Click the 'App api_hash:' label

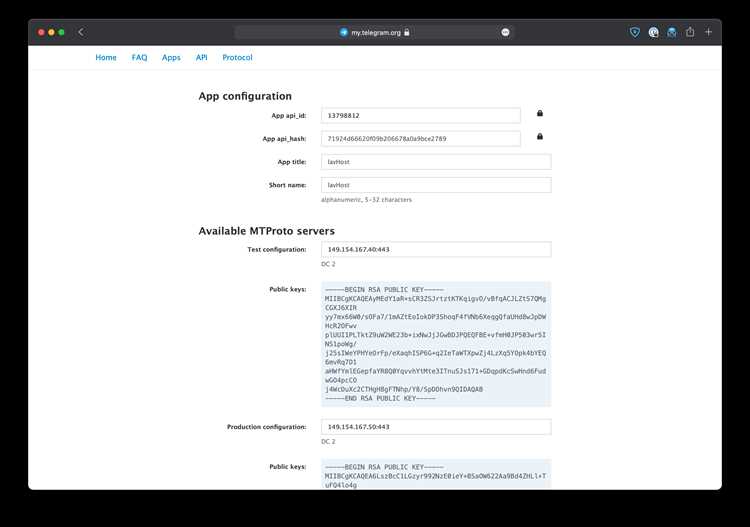284,139
